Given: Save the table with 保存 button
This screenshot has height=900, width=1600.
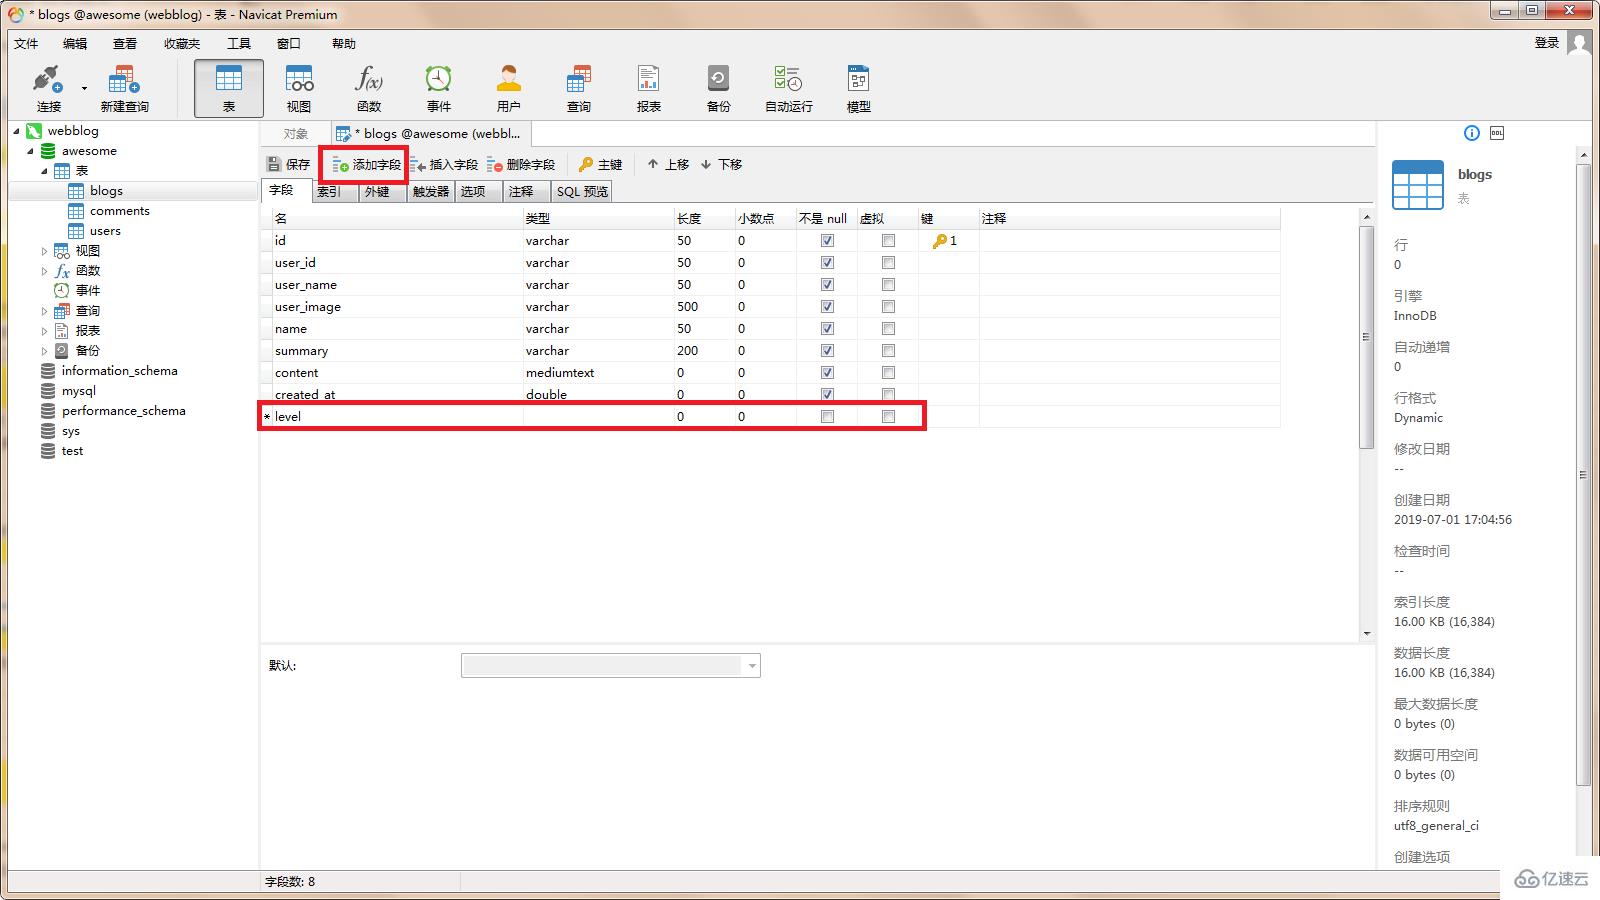Looking at the screenshot, I should 289,164.
